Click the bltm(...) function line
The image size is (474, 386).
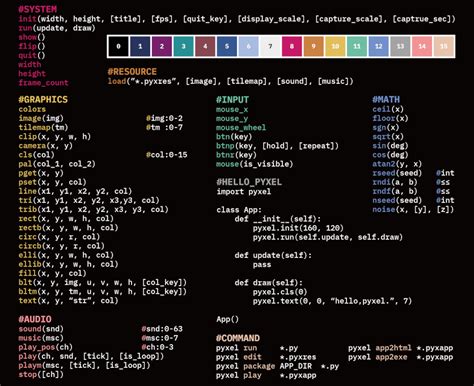[x=103, y=291]
